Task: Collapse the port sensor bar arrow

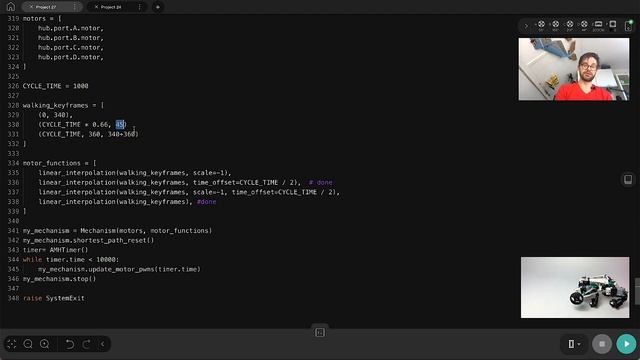Action: [526, 26]
